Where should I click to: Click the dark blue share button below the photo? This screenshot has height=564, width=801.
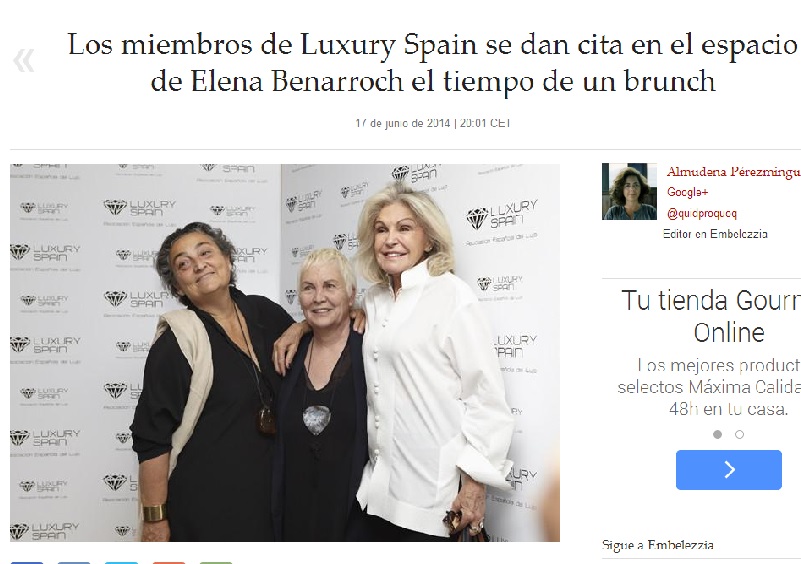click(27, 562)
